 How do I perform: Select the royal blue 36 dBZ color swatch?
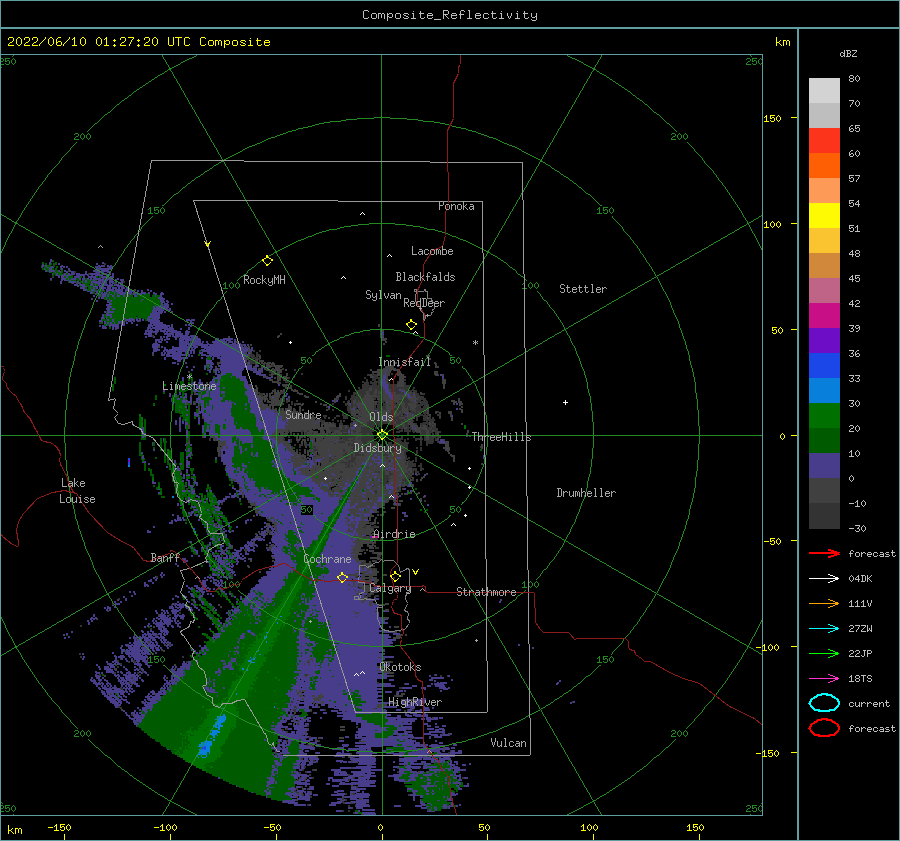[x=824, y=365]
